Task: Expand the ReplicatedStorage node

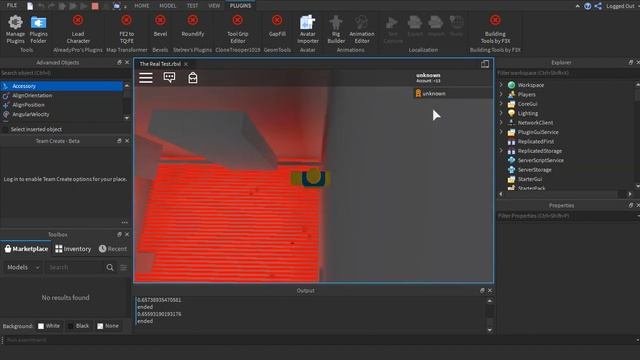Action: click(x=501, y=151)
